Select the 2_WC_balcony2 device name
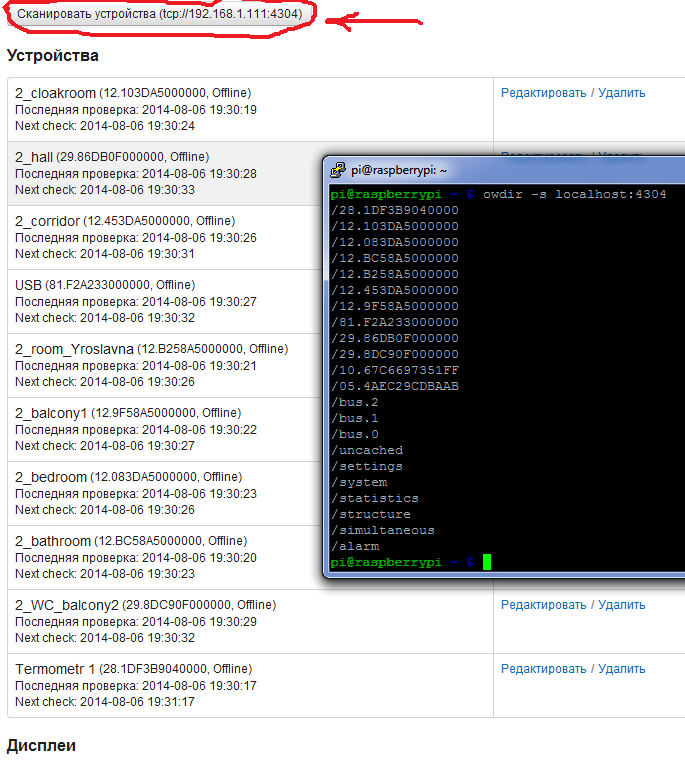685x761 pixels. coord(67,605)
